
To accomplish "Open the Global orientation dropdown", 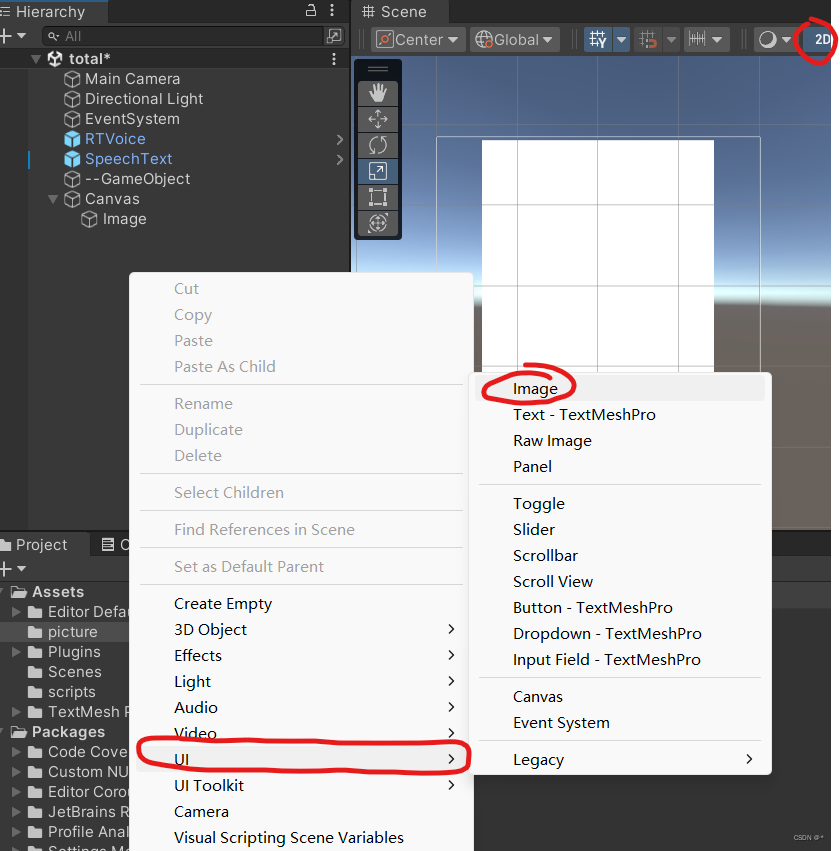I will click(x=513, y=39).
